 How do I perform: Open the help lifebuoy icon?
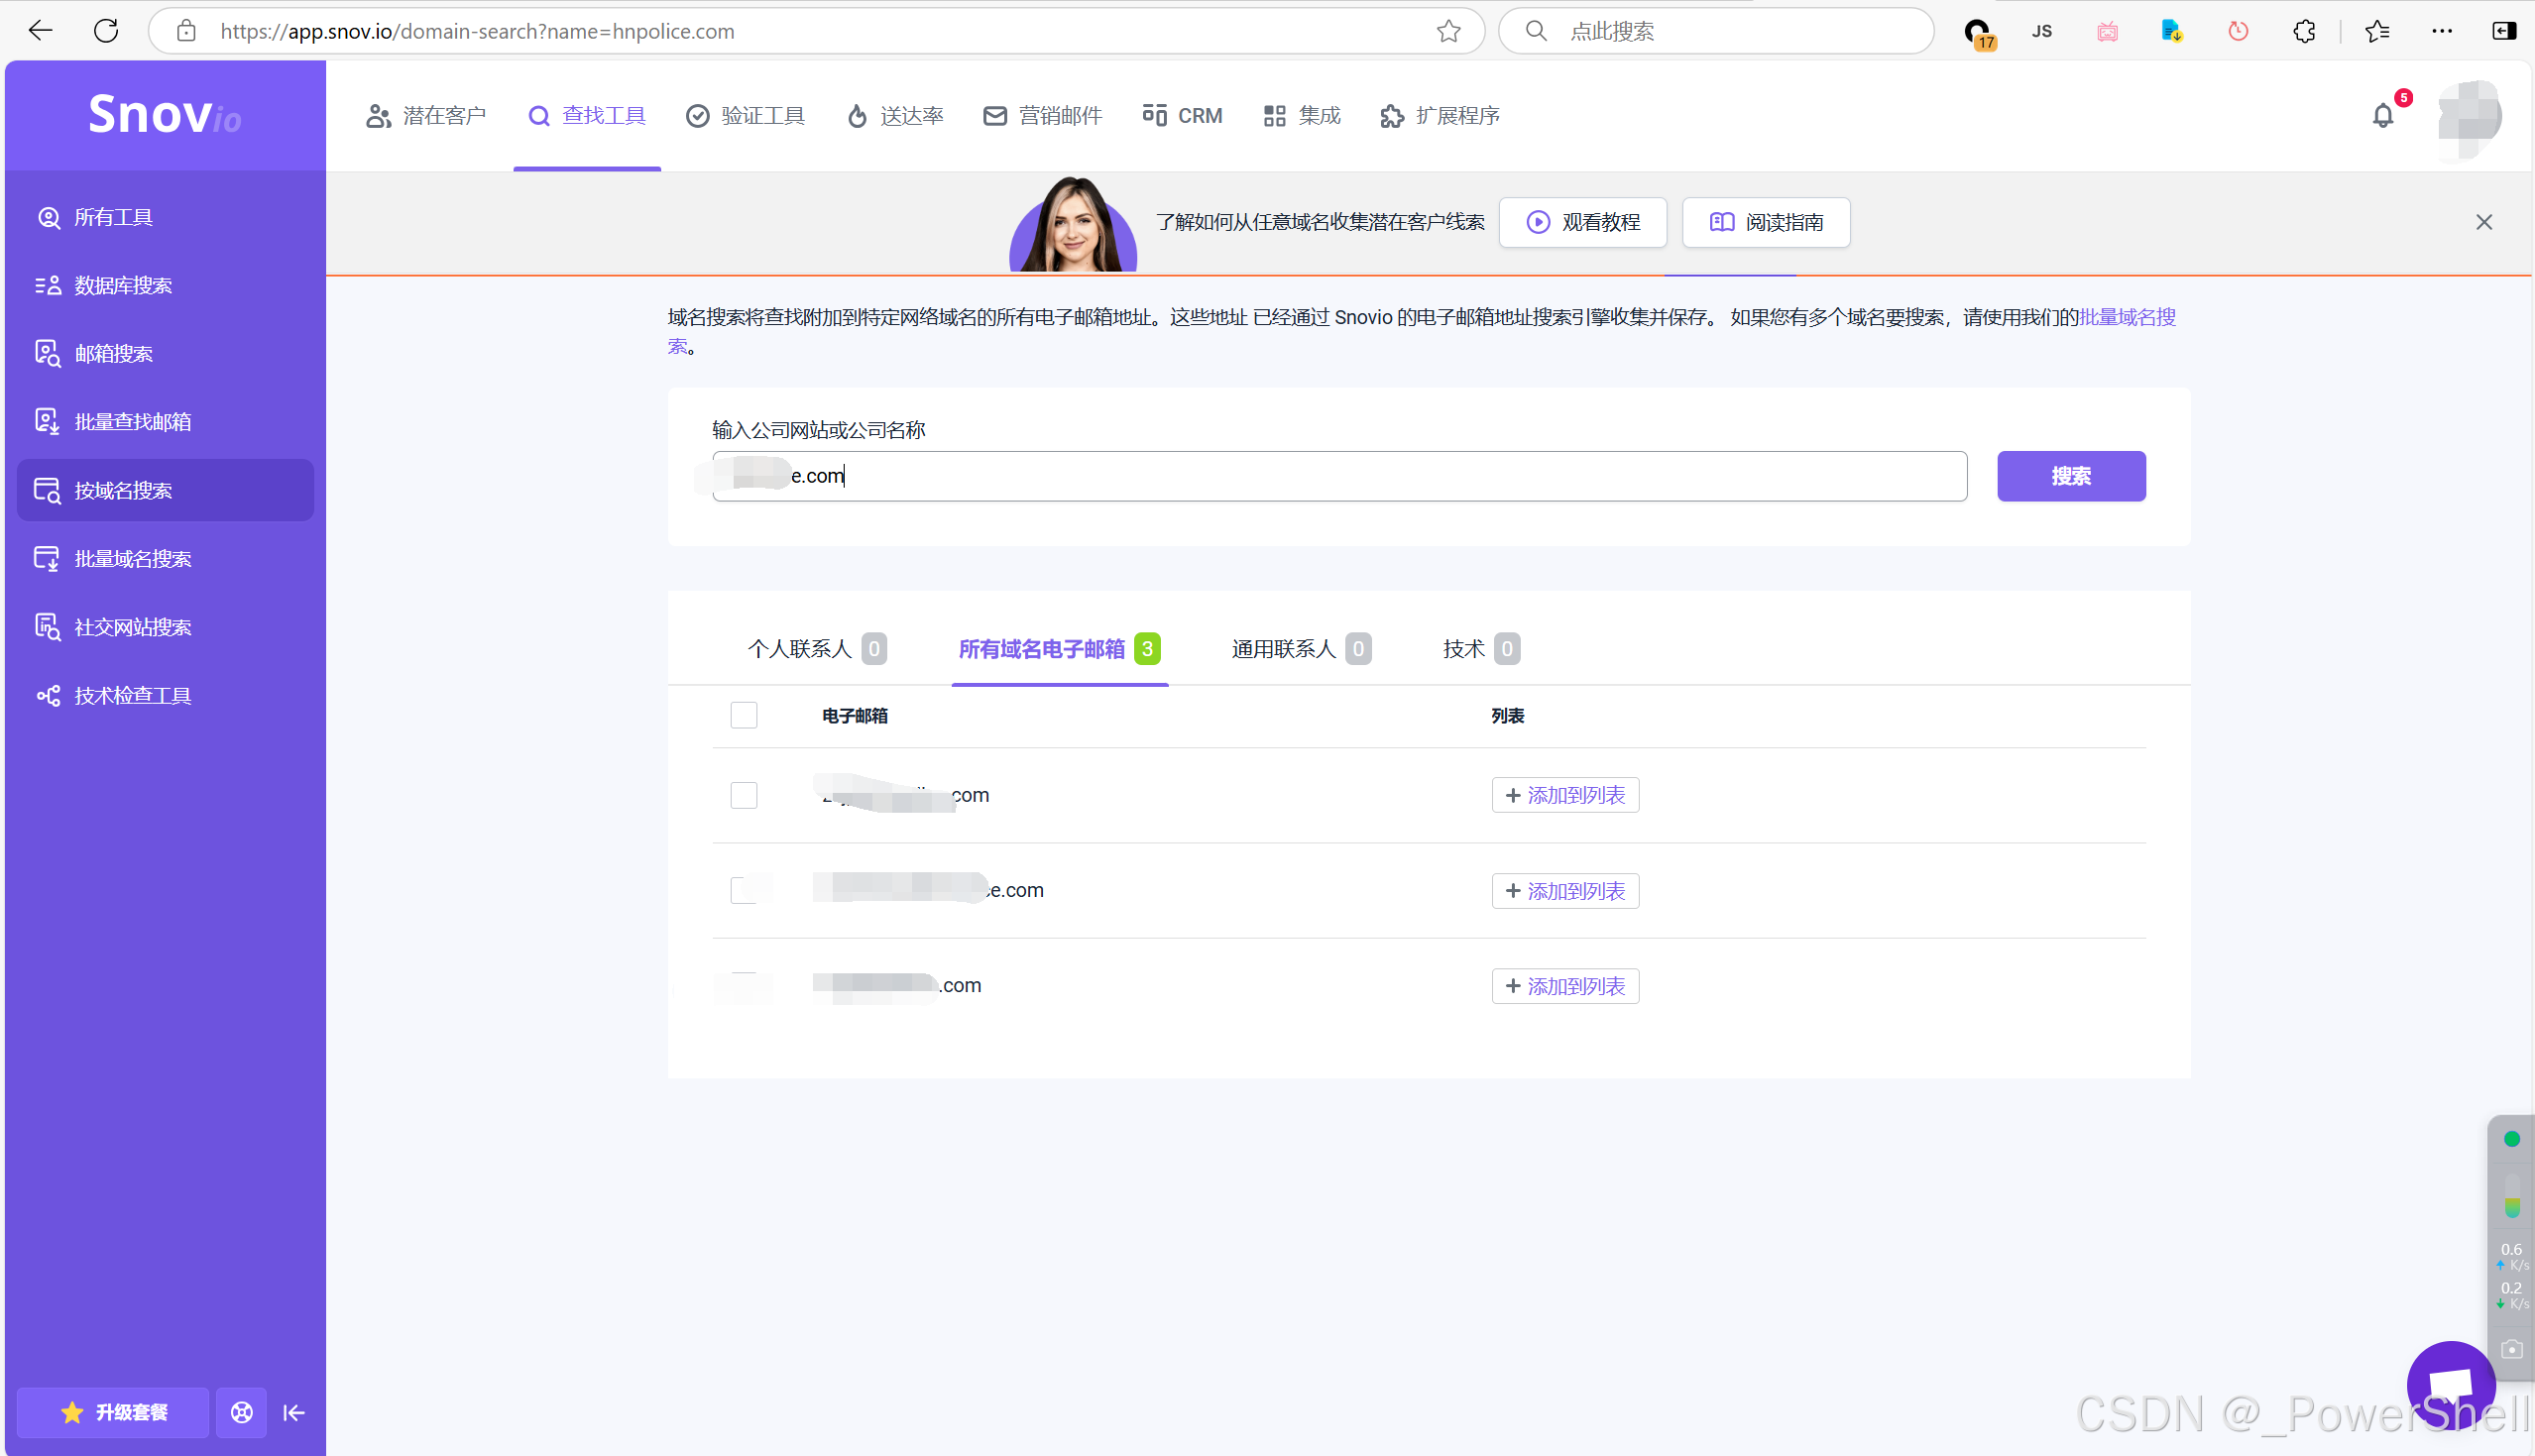[241, 1412]
